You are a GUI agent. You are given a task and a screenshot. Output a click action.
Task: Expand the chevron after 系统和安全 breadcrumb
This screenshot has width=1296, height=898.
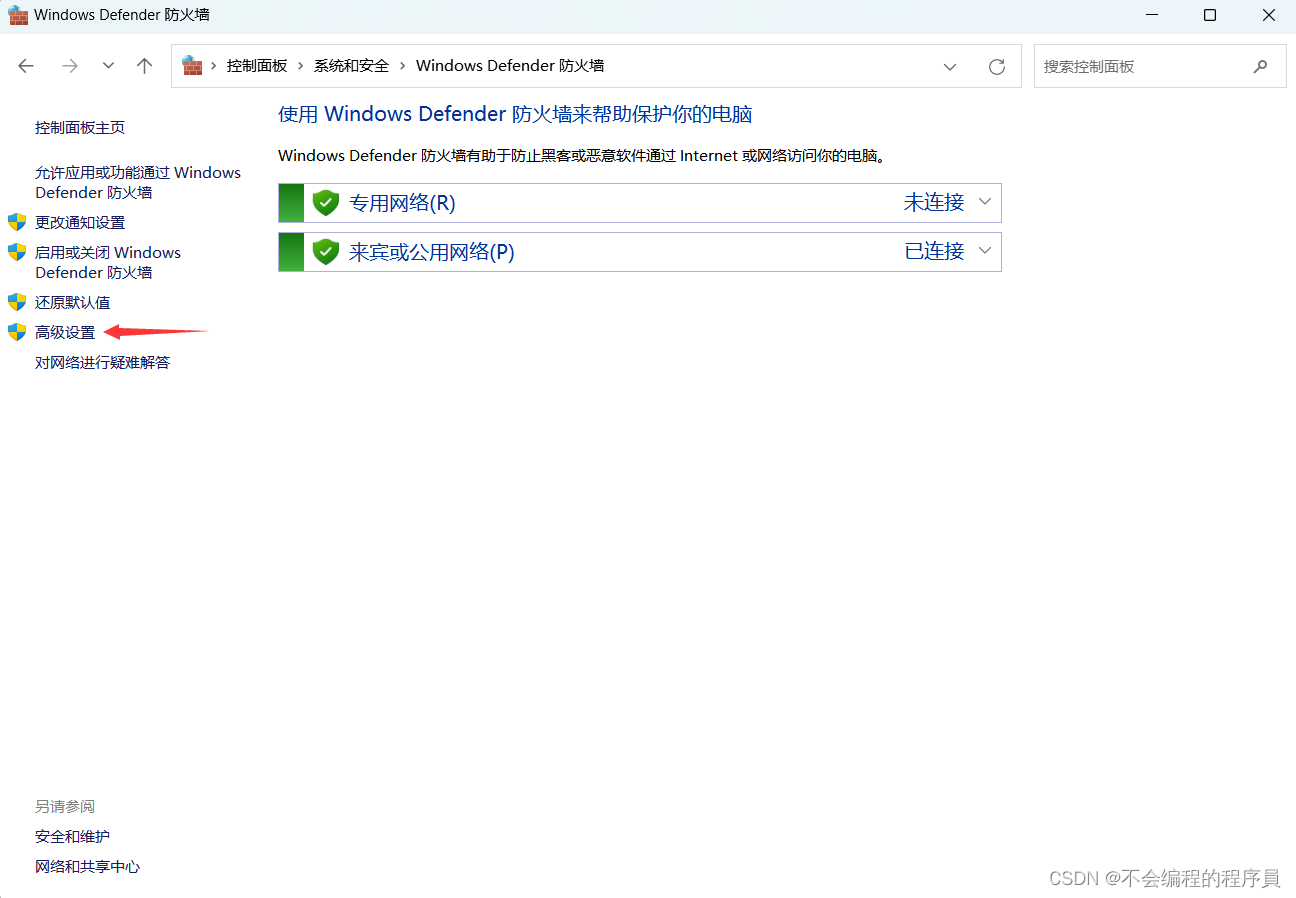pos(403,66)
